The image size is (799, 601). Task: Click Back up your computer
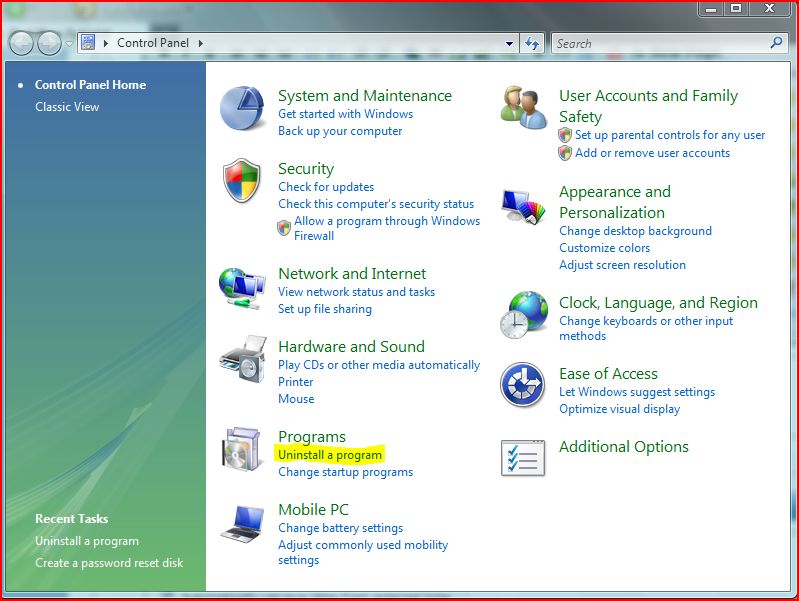[x=340, y=131]
